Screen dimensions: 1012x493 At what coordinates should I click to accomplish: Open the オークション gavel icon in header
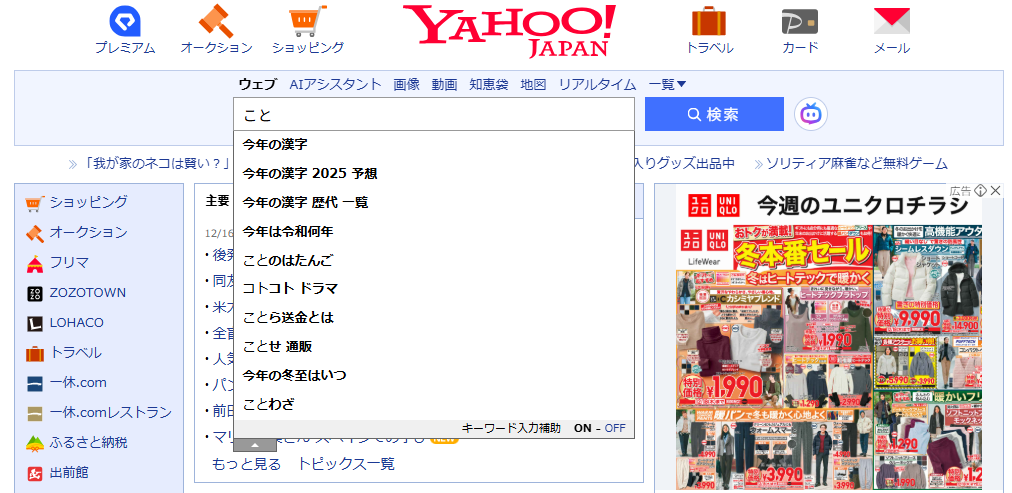pos(216,21)
